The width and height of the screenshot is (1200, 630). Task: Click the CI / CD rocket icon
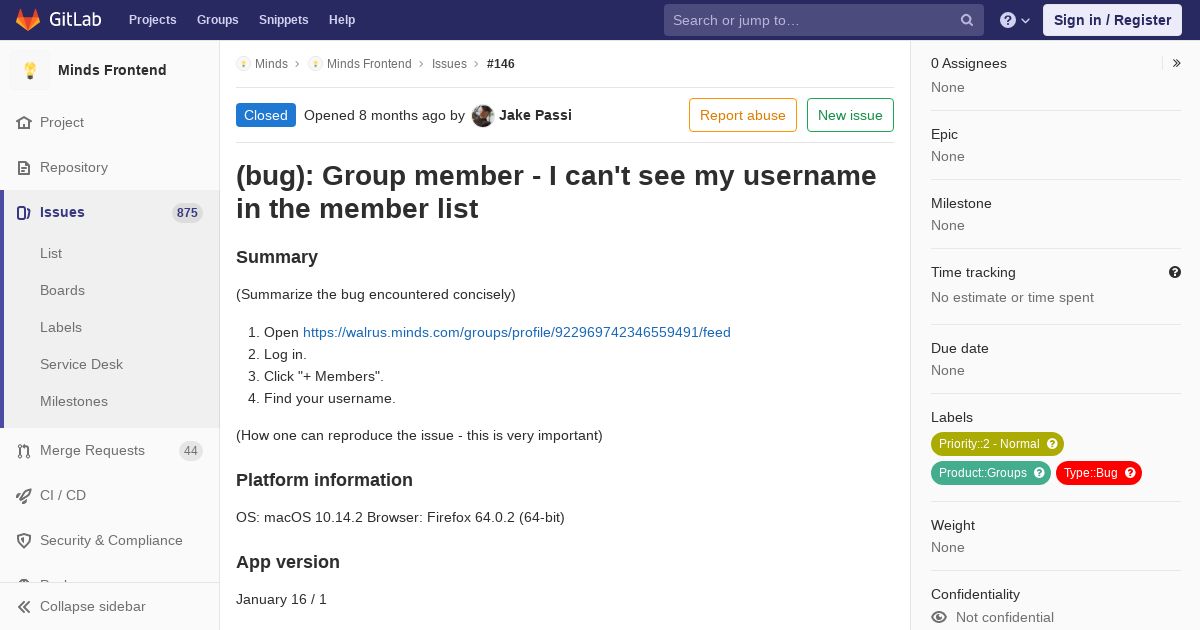(x=24, y=495)
